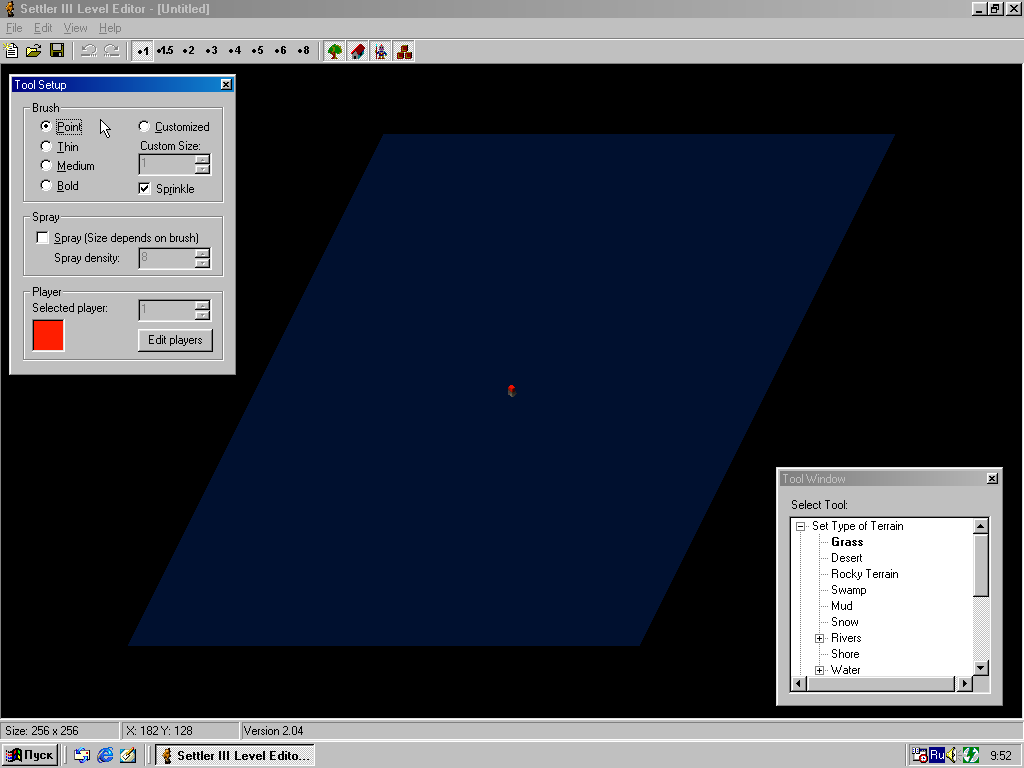Select the stacked crates resources icon
The height and width of the screenshot is (768, 1024).
coord(404,51)
